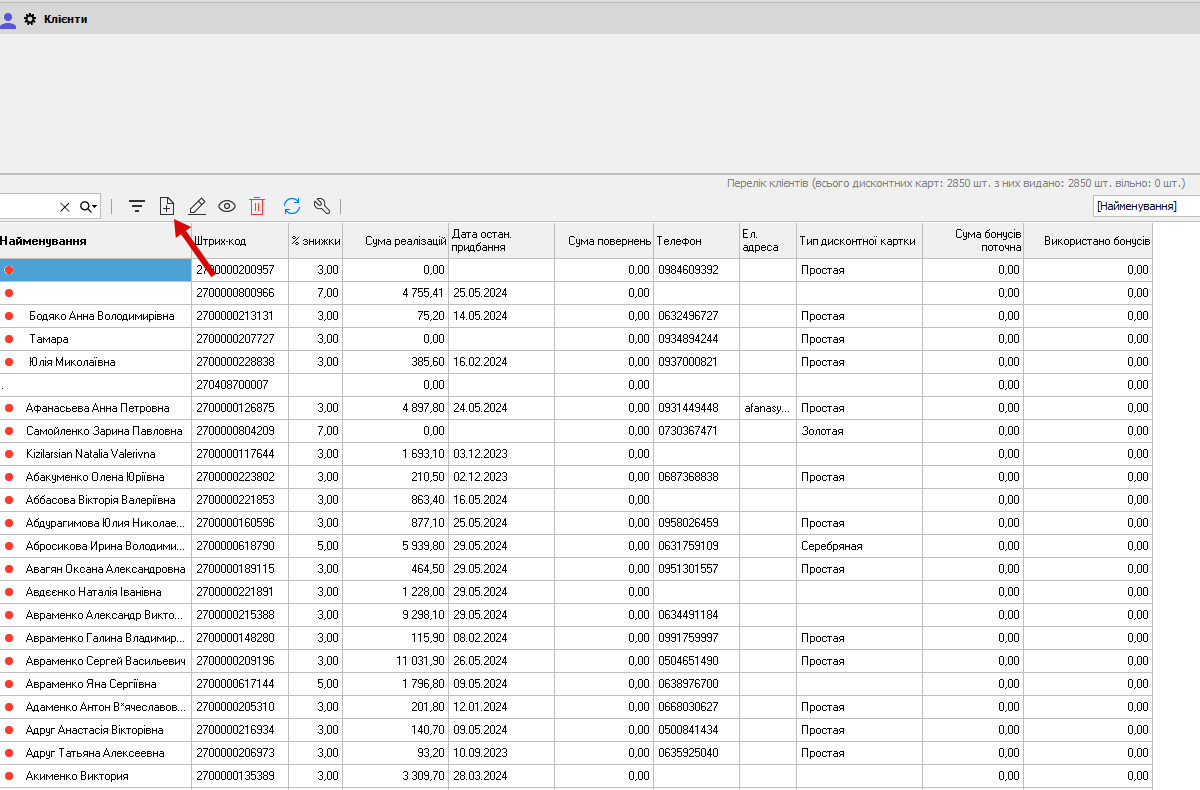Click the Тип дисконтної картки column header
The image size is (1200, 790).
pyautogui.click(x=858, y=241)
